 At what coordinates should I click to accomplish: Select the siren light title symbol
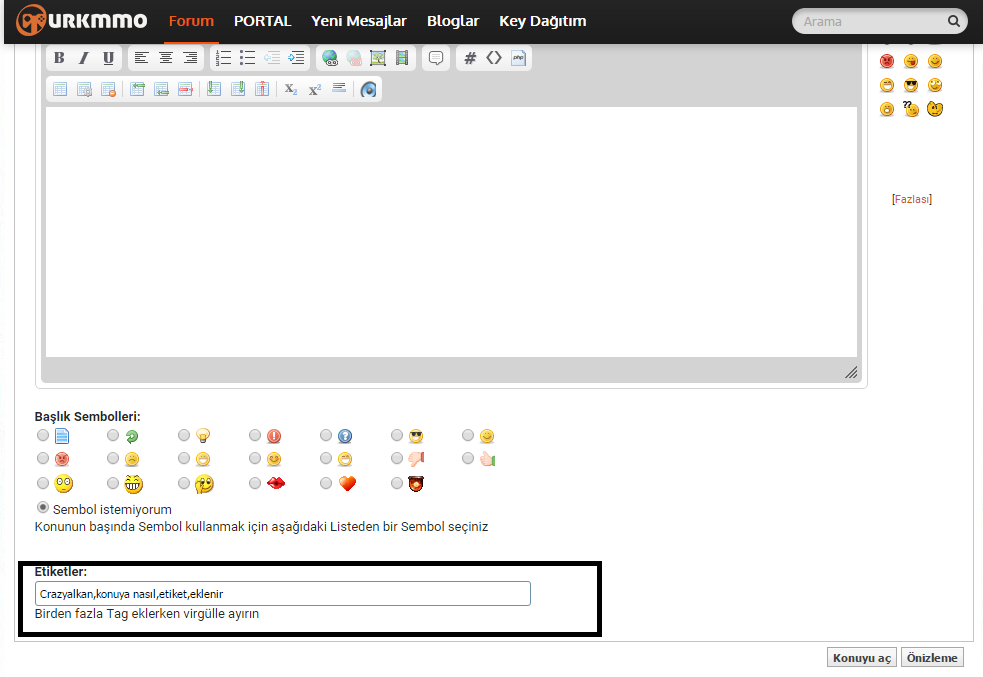pos(397,483)
